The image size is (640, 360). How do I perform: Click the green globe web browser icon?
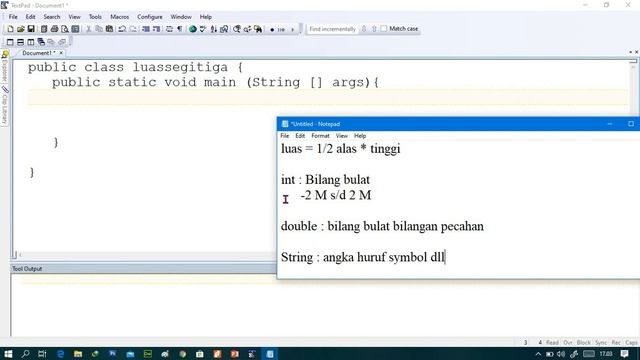tap(193, 29)
